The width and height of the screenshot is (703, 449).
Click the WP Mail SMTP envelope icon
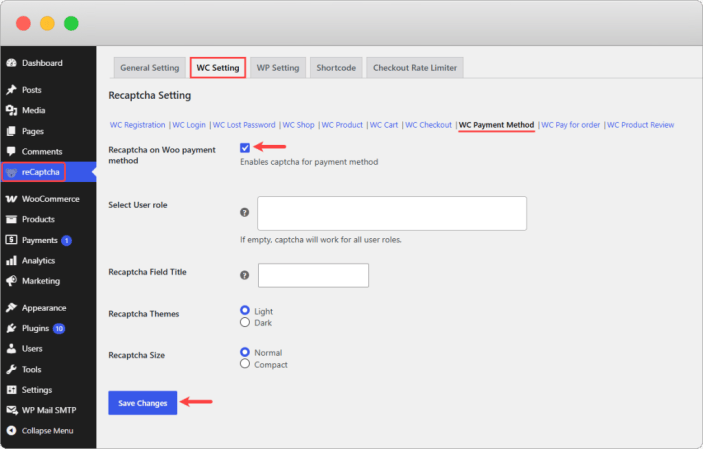(x=12, y=410)
